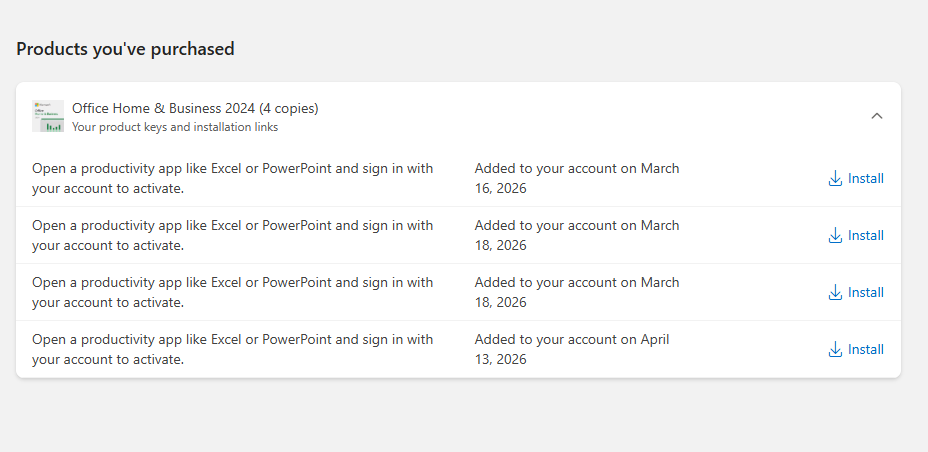Click the small chart graphic on the product image
The height and width of the screenshot is (452, 928).
coord(54,126)
